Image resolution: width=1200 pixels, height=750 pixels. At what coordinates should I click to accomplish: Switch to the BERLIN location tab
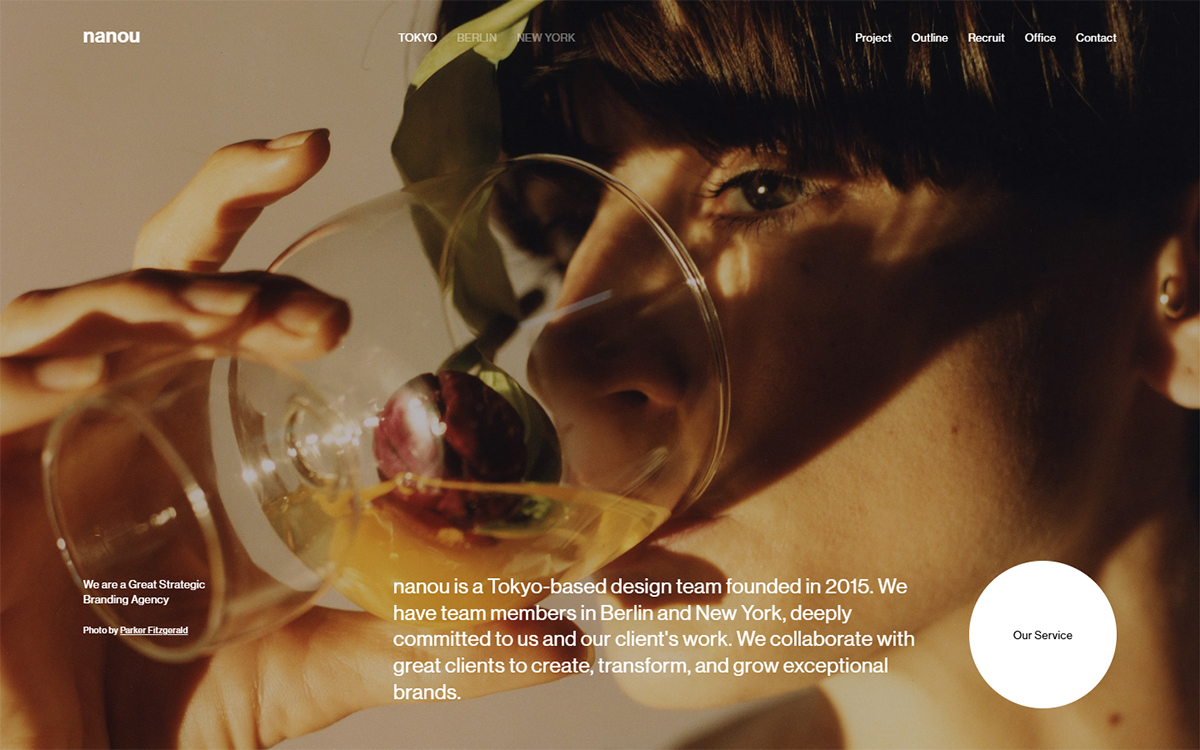(476, 38)
